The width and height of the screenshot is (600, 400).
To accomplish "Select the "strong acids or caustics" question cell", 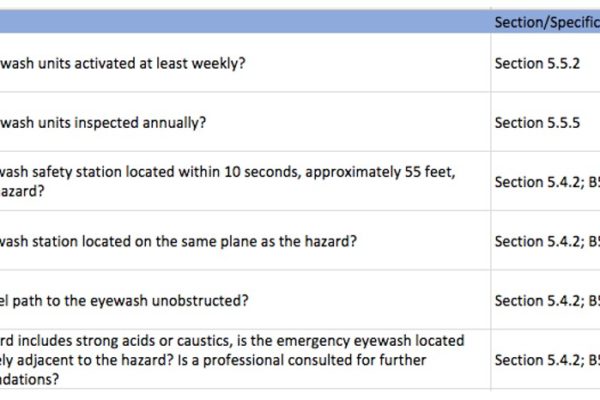I will [245, 359].
